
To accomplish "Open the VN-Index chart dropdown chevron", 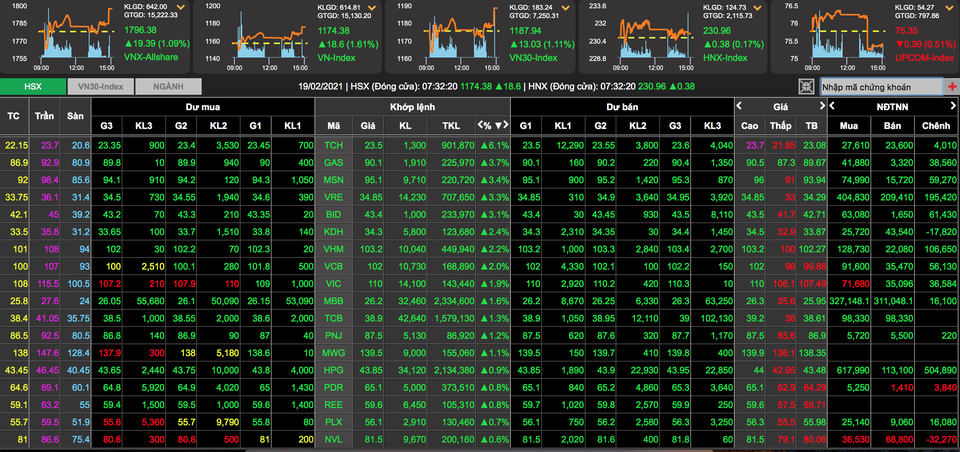I will [372, 8].
